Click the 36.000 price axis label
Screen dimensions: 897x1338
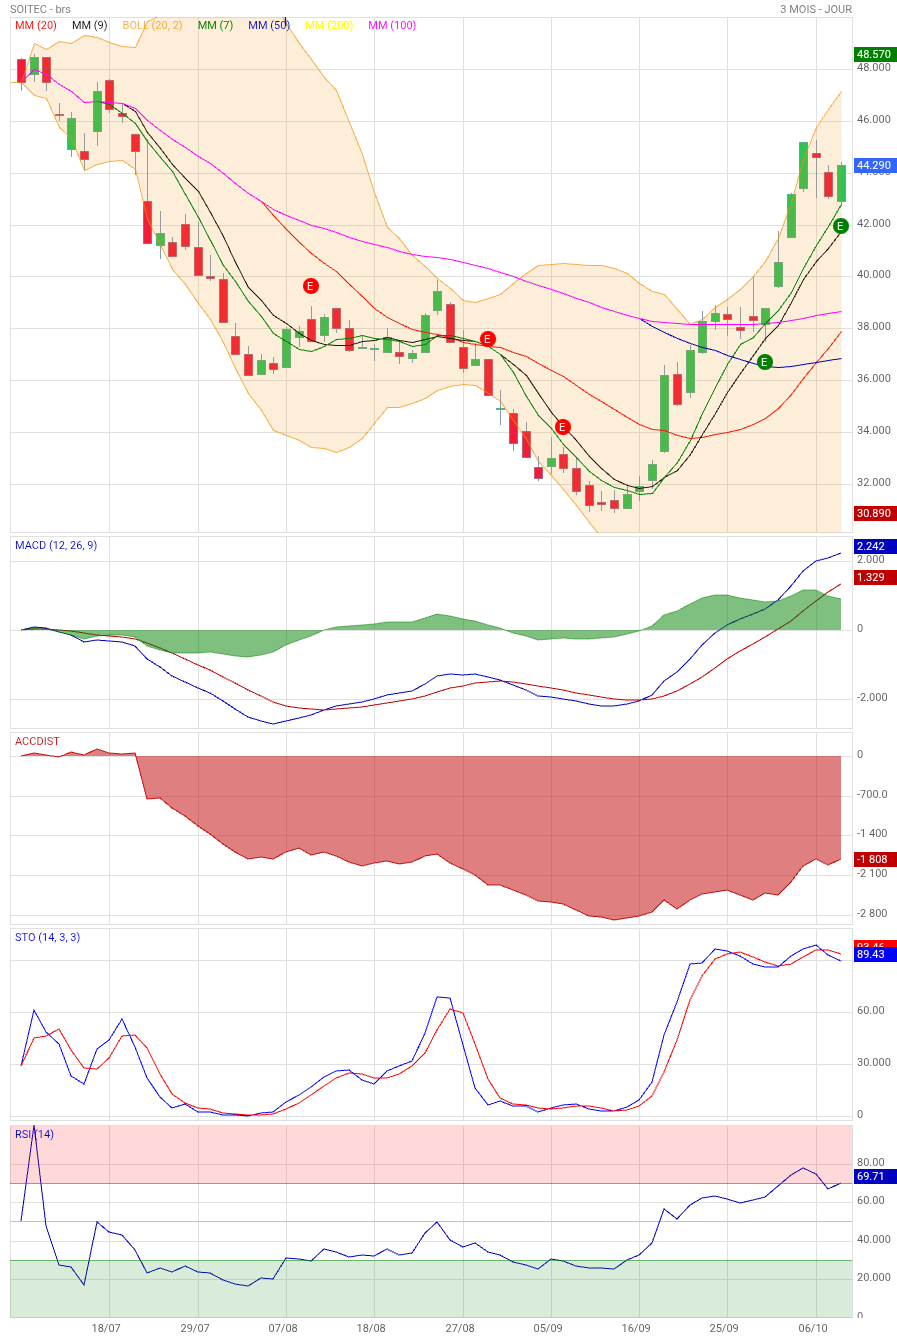pyautogui.click(x=873, y=379)
